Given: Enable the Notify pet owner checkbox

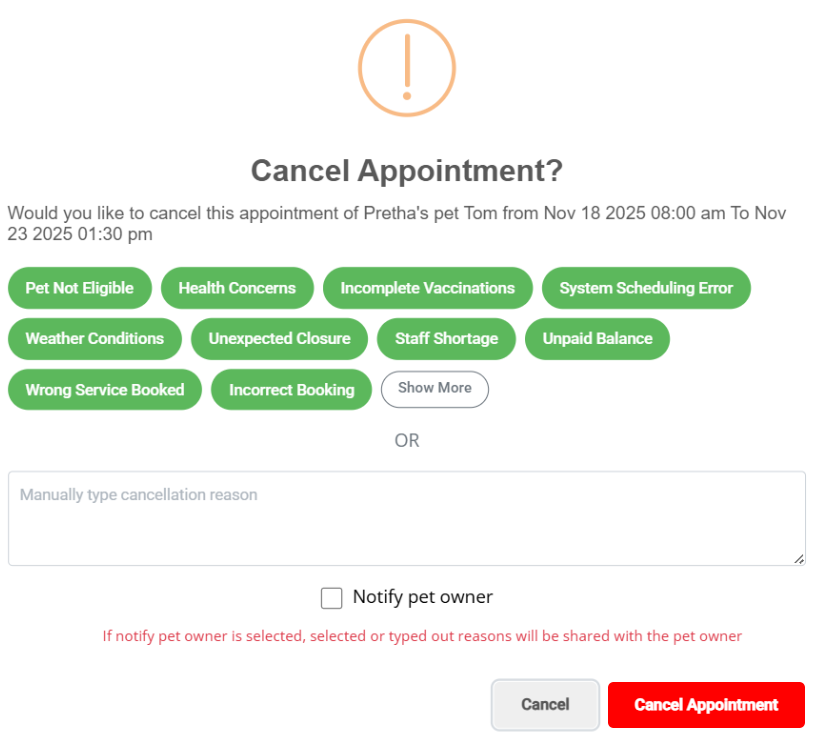Looking at the screenshot, I should (x=331, y=598).
